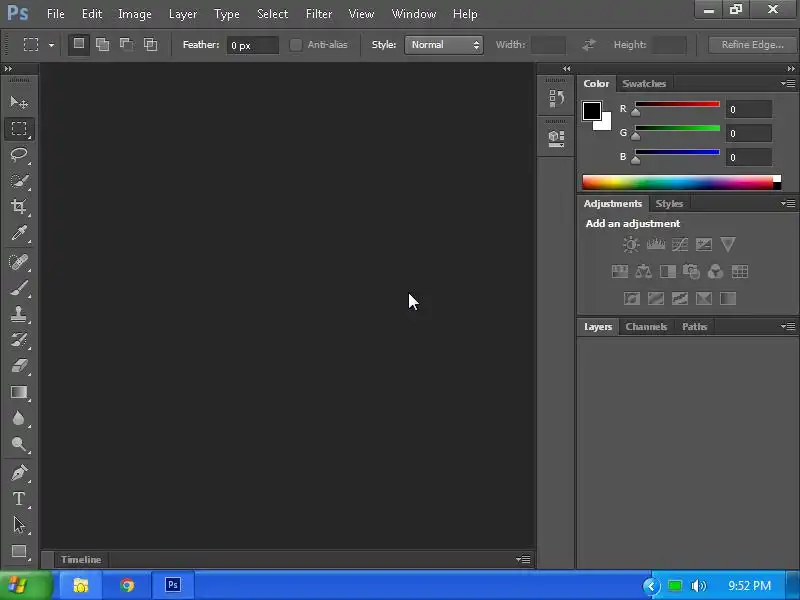The width and height of the screenshot is (800, 600).
Task: Add an Exposure adjustment
Action: coord(704,245)
